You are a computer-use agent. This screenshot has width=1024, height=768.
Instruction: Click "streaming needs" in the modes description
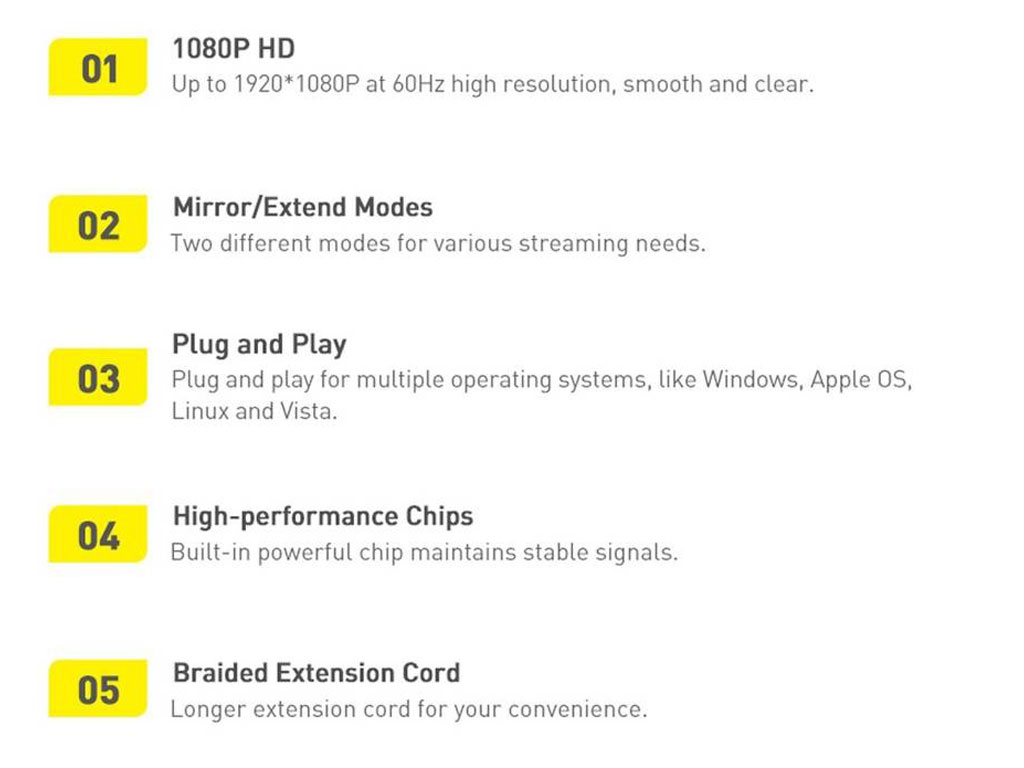pyautogui.click(x=611, y=243)
